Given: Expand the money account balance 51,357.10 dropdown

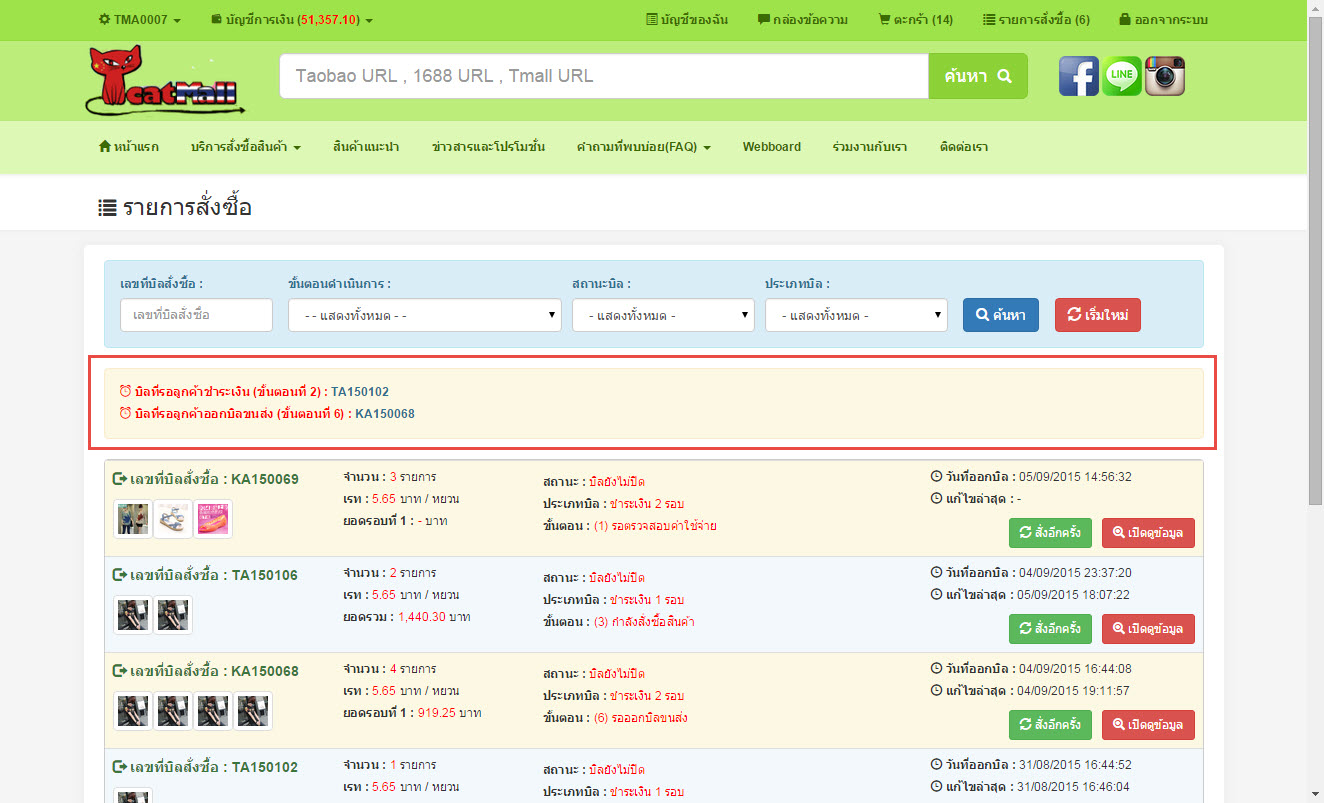Looking at the screenshot, I should [292, 20].
